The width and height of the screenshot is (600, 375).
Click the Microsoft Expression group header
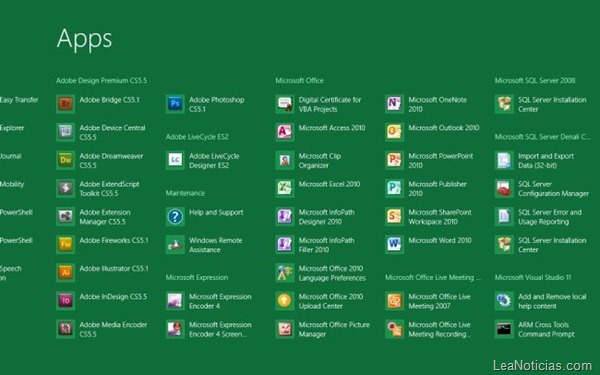coord(197,277)
